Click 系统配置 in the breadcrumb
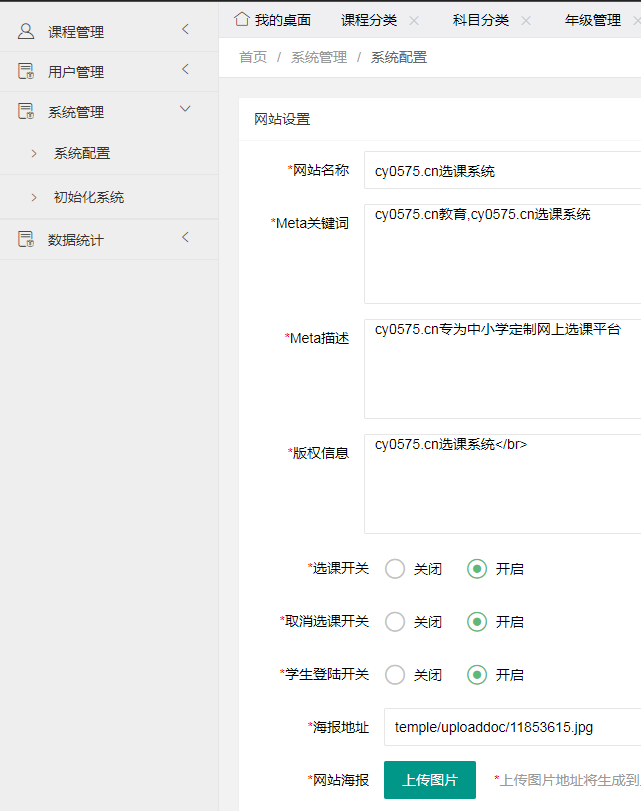The height and width of the screenshot is (811, 641). pos(399,57)
